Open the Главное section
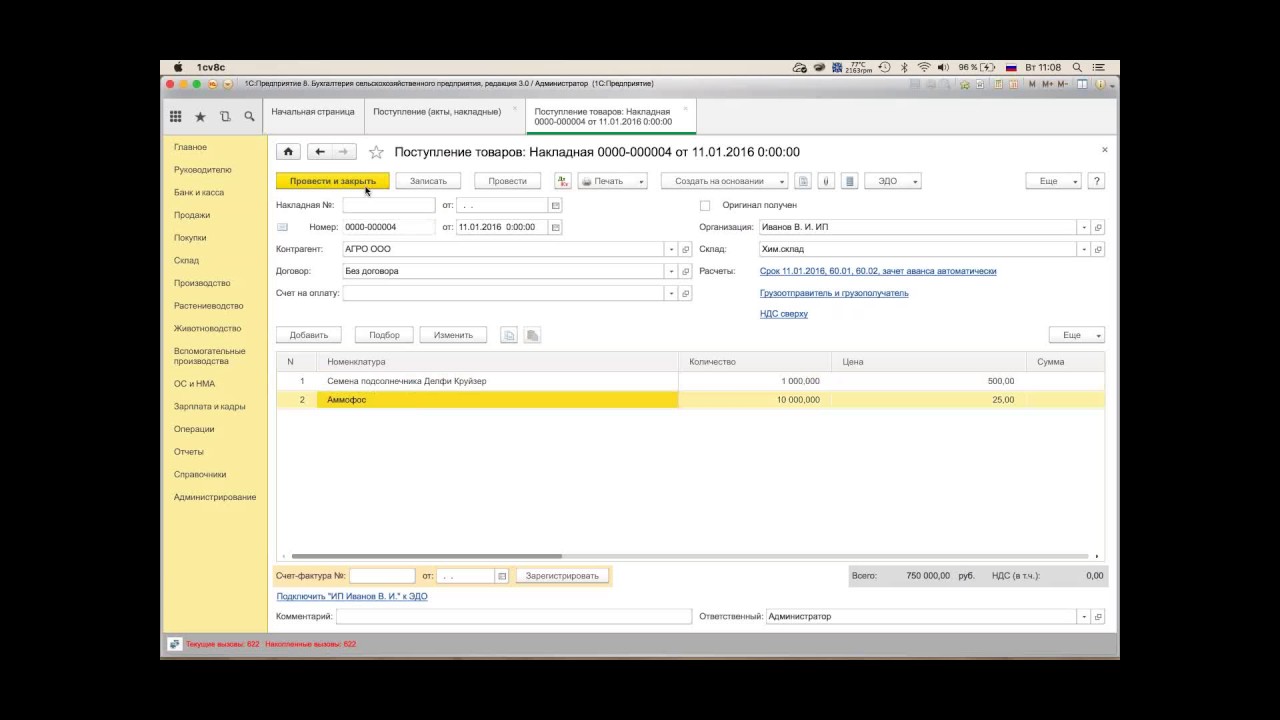The width and height of the screenshot is (1280, 720). coord(190,147)
